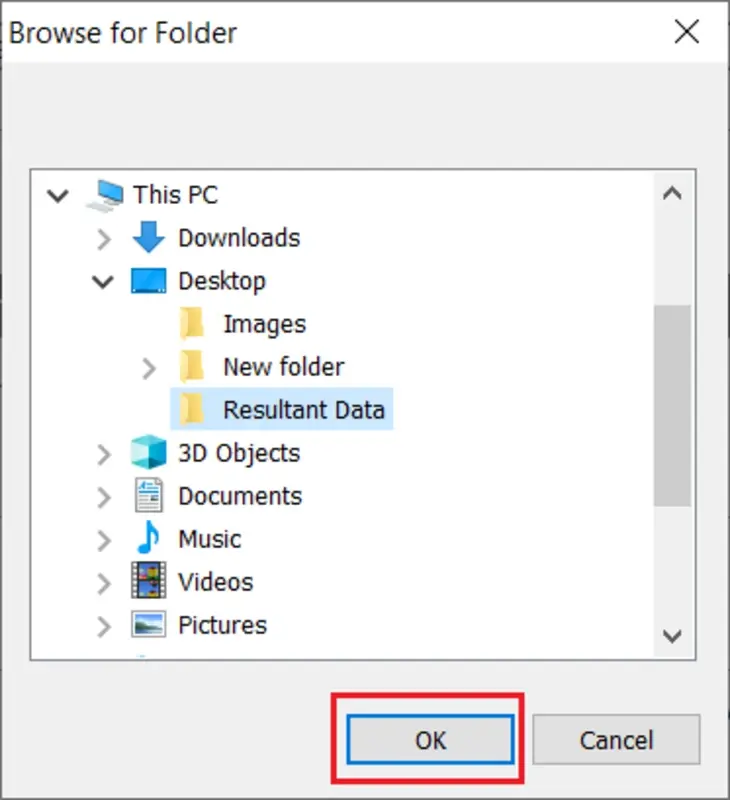Expand the 3D Objects node
Image resolution: width=730 pixels, height=800 pixels.
[103, 453]
